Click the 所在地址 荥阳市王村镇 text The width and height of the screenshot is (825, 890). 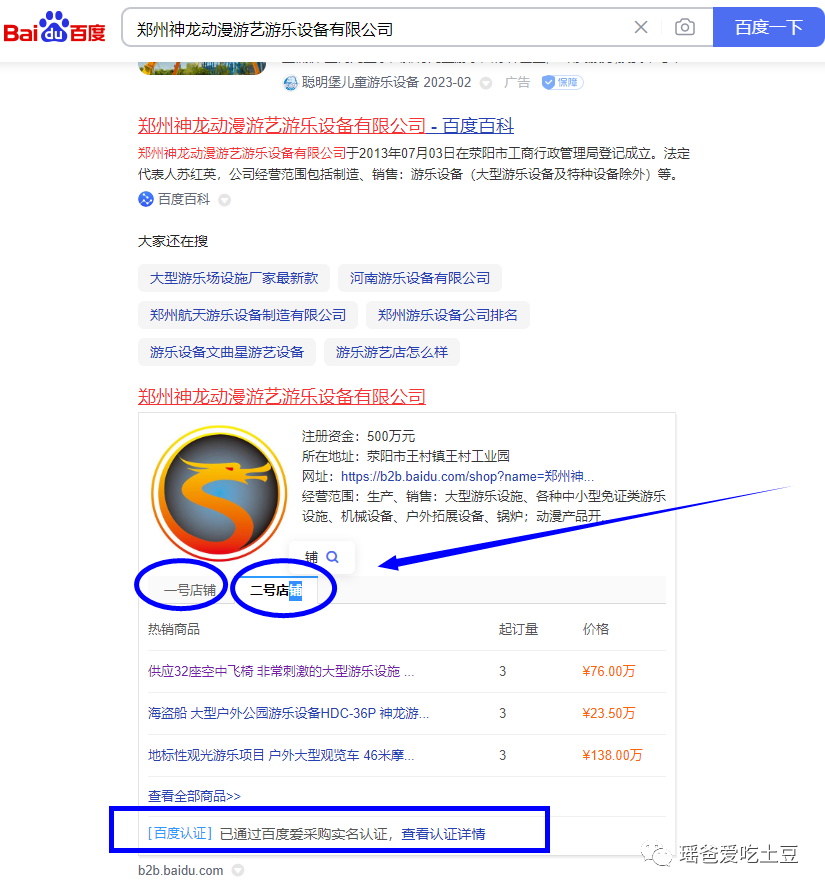tap(405, 456)
